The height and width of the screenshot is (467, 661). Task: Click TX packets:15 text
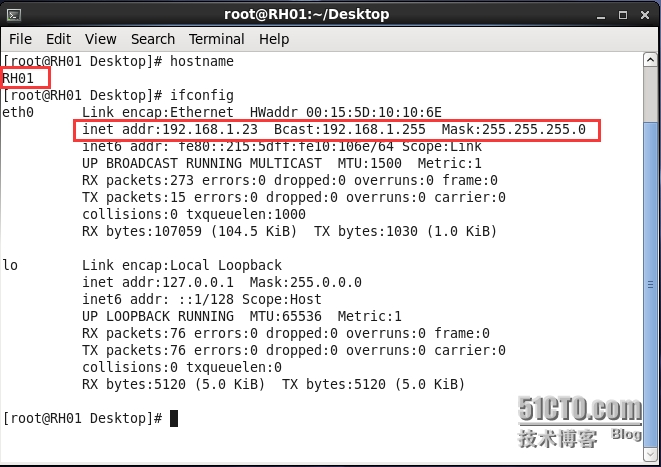pyautogui.click(x=134, y=197)
